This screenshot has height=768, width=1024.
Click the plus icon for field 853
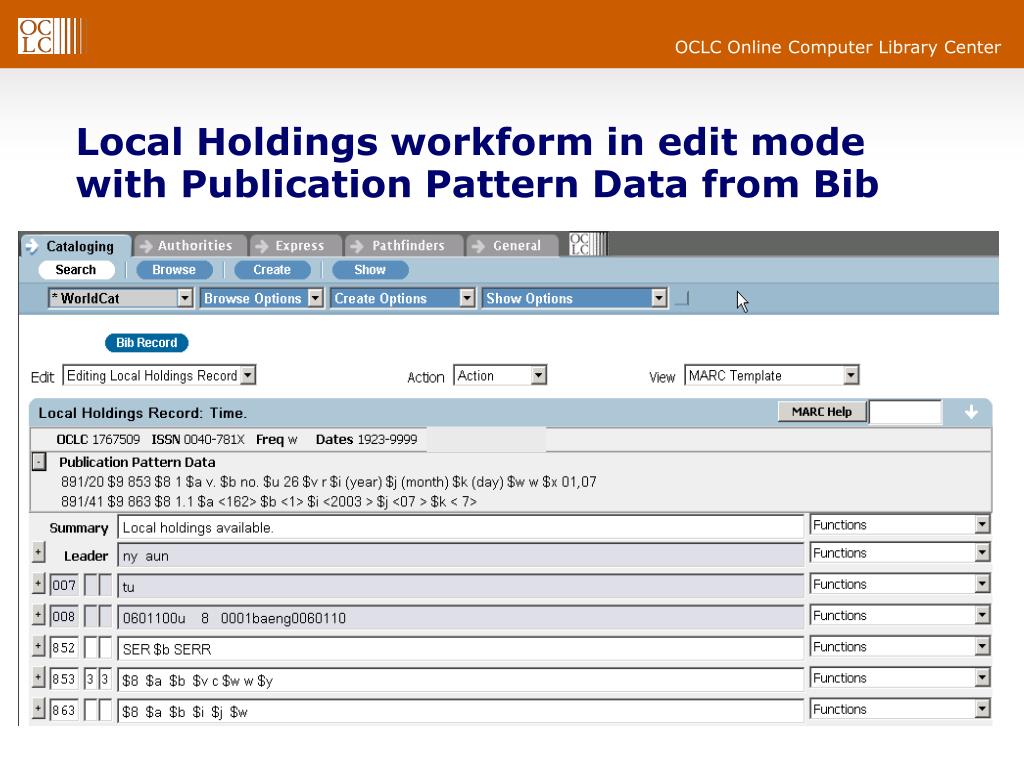[39, 678]
